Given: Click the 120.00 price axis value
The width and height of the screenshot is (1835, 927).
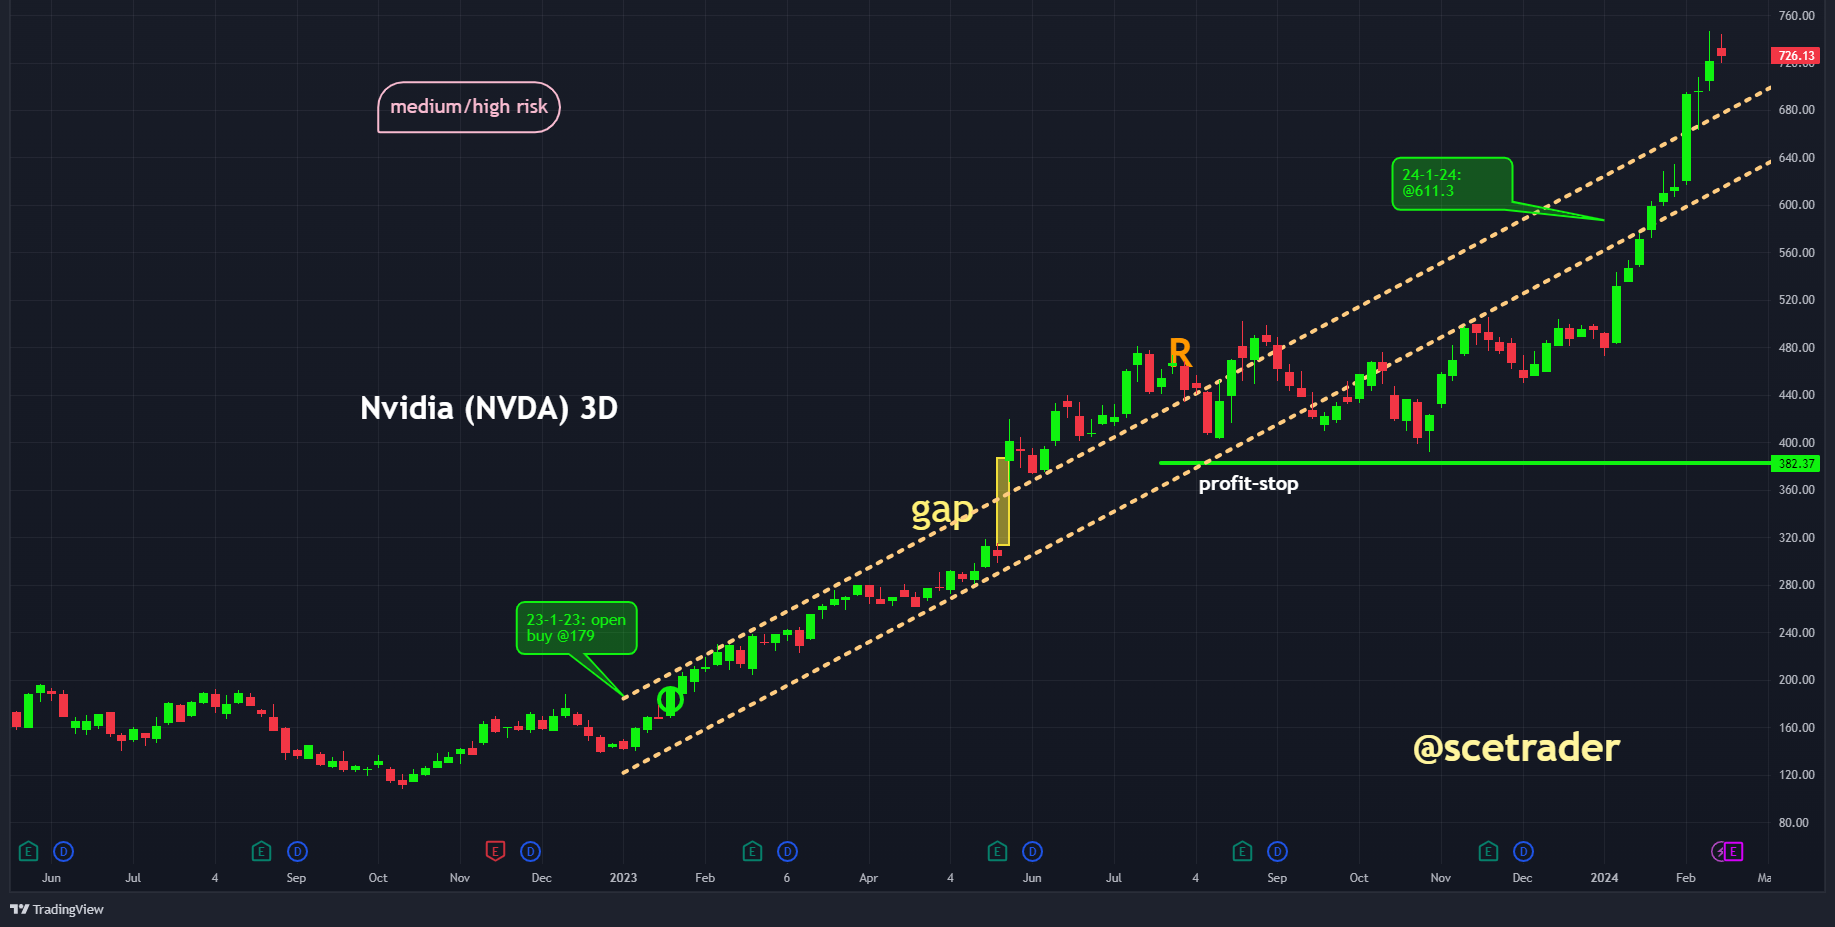Looking at the screenshot, I should (x=1797, y=775).
